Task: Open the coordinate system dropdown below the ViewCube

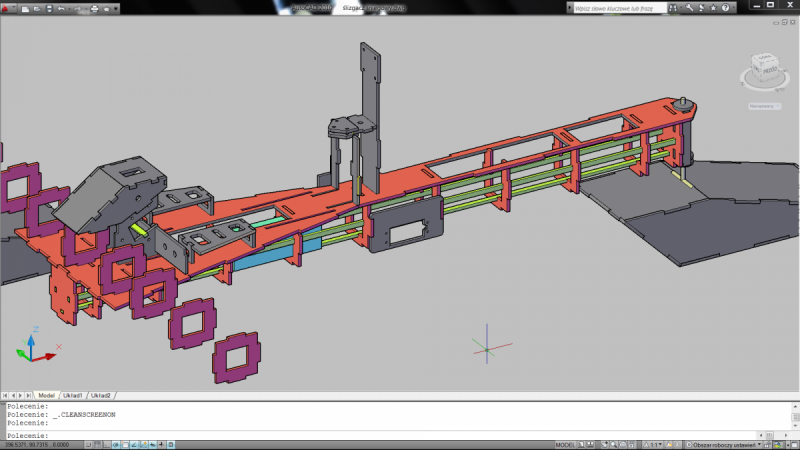Action: coord(767,104)
